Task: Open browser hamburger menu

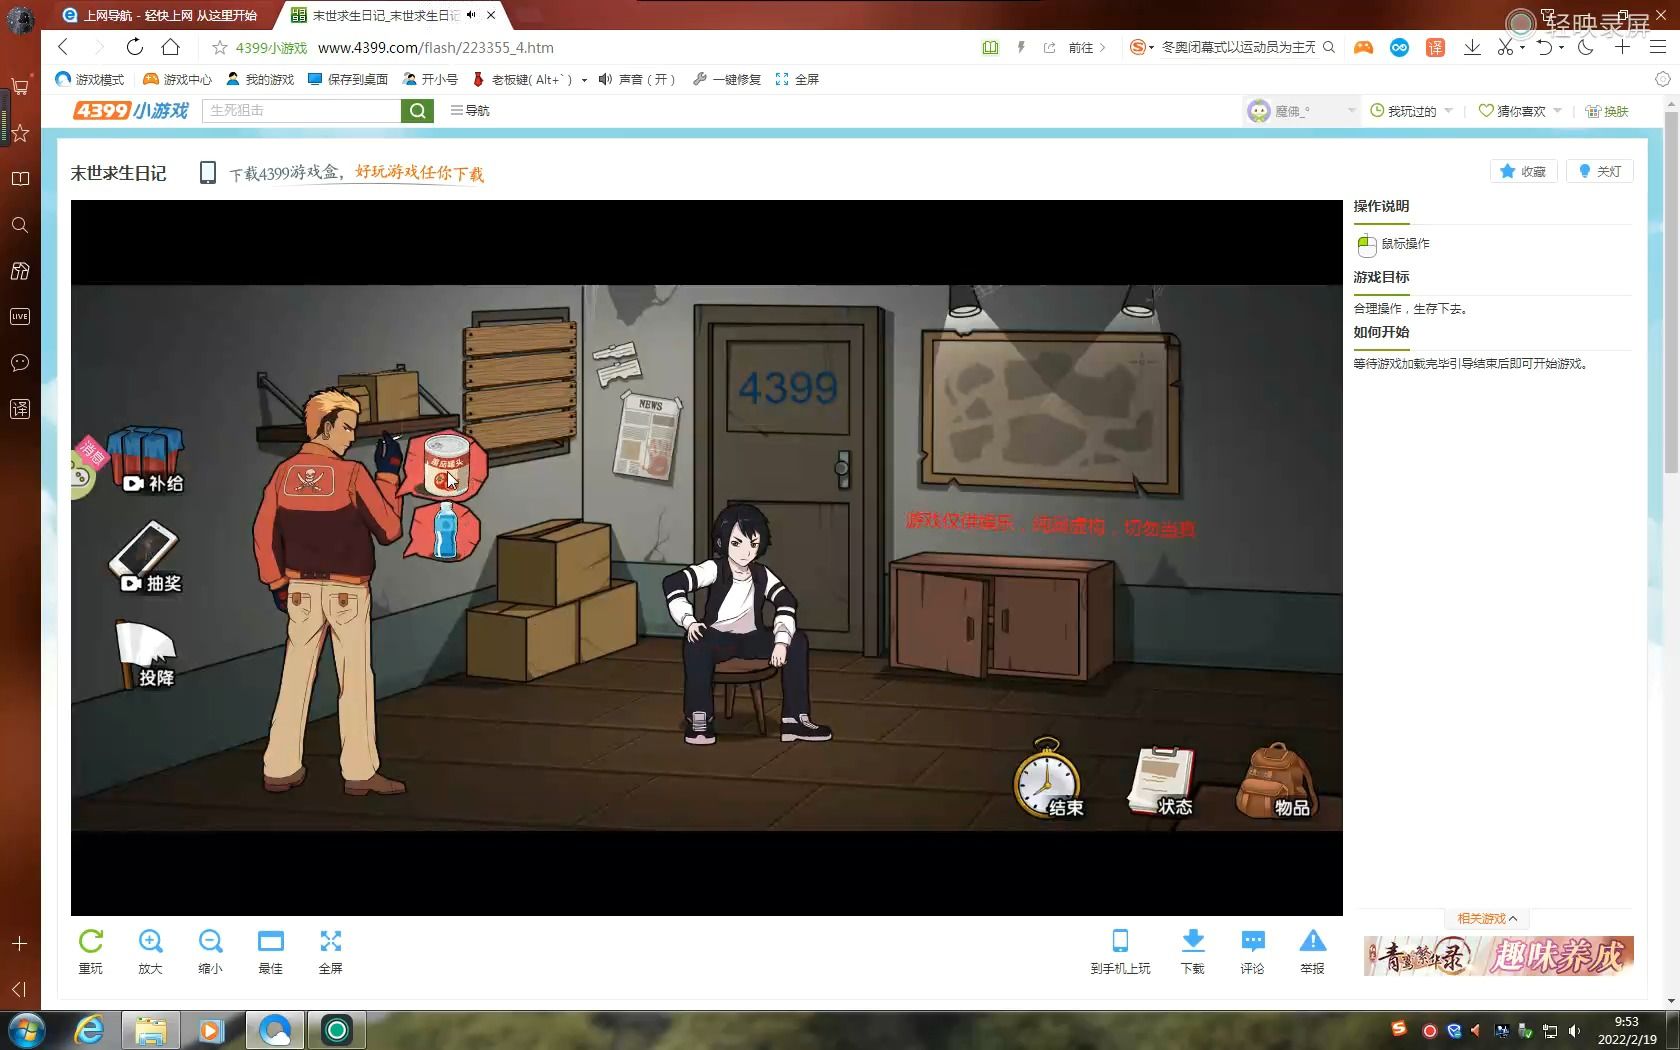Action: (x=1657, y=47)
